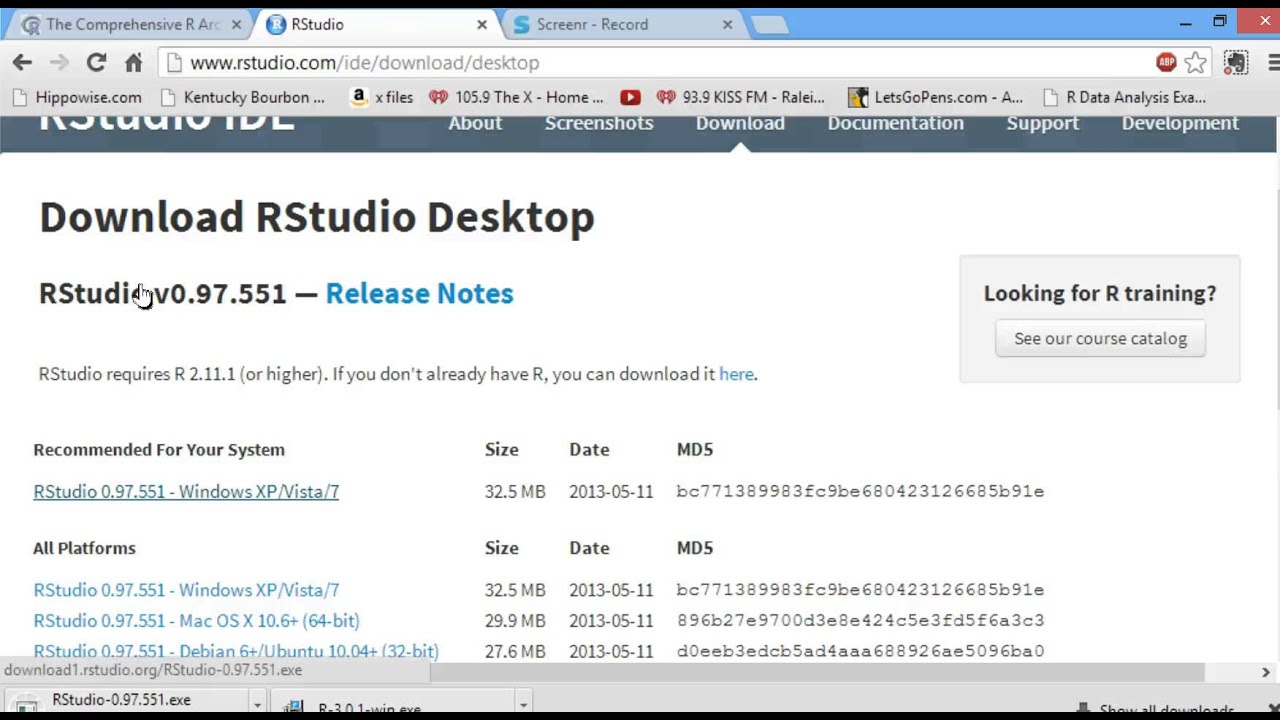This screenshot has width=1280, height=720.
Task: Open the About menu item
Action: point(475,123)
